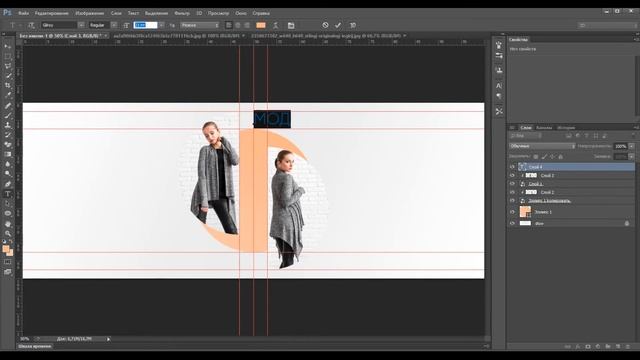Hide the Слой 2 layer clipped to Слой 1
The width and height of the screenshot is (640, 360).
pyautogui.click(x=512, y=176)
